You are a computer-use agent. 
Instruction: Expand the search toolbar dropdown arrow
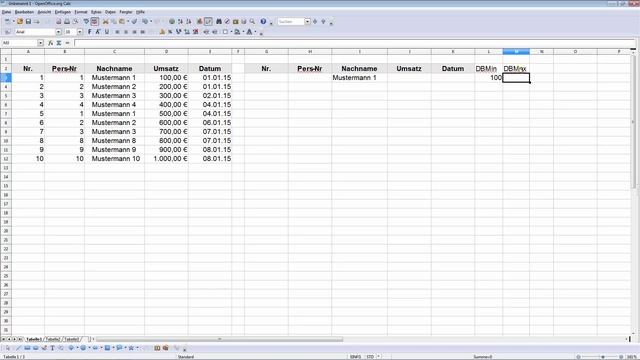(307, 21)
